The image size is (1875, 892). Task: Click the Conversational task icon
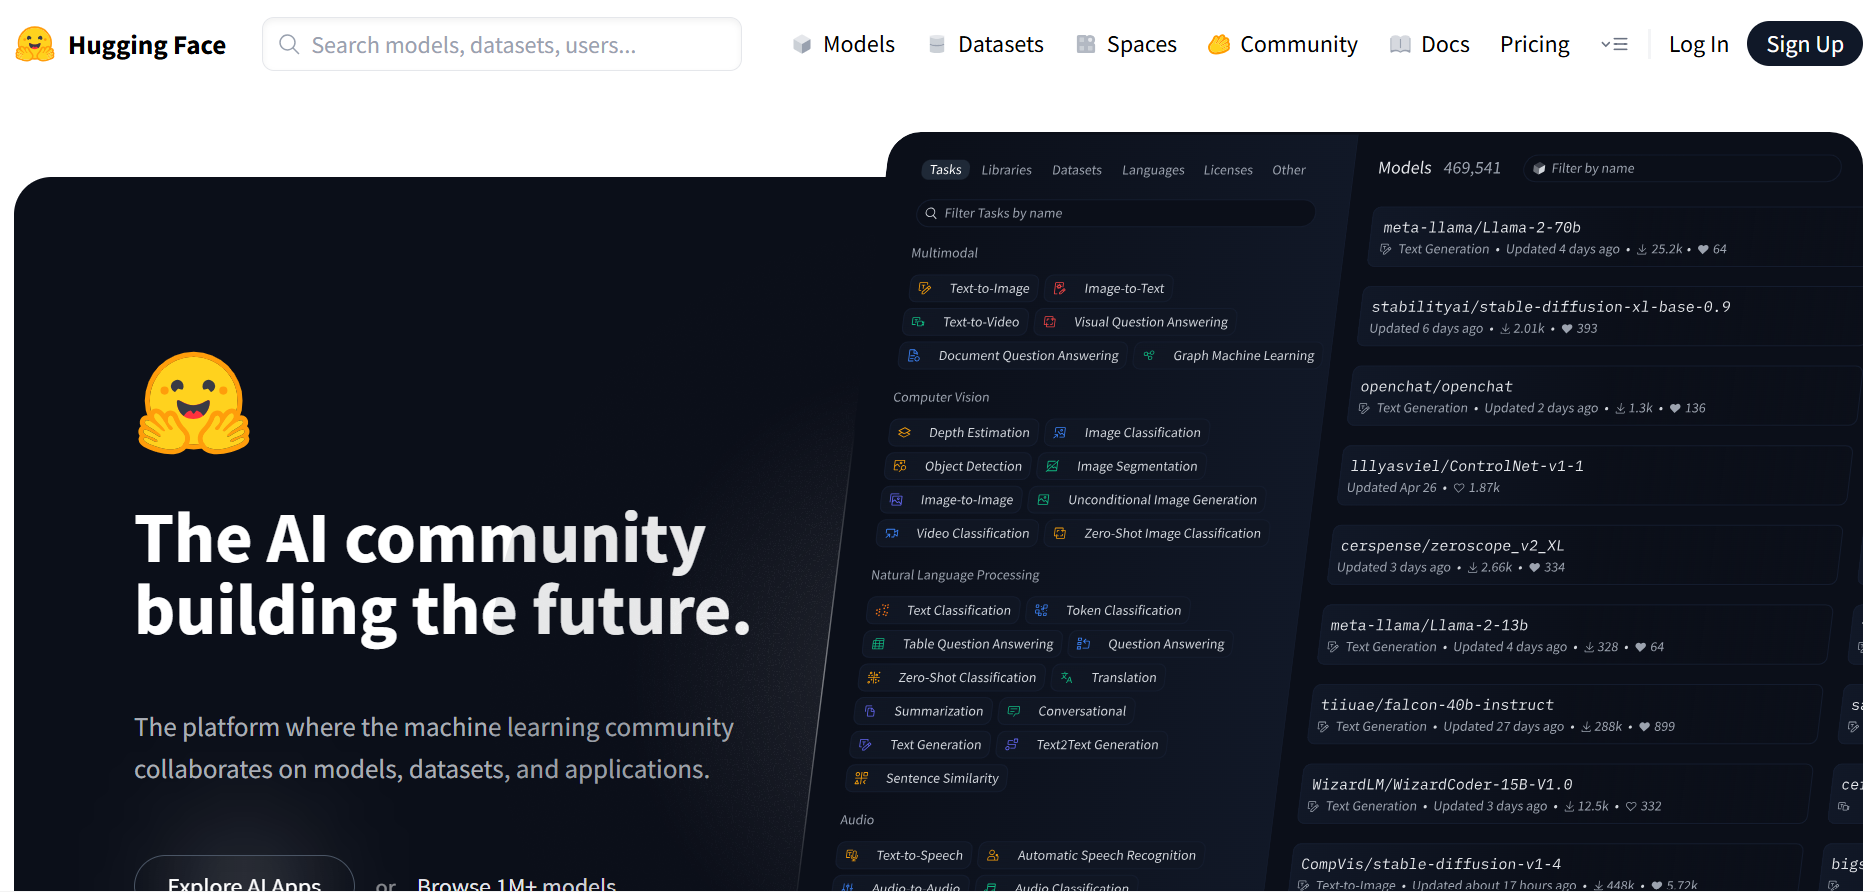pyautogui.click(x=1014, y=711)
